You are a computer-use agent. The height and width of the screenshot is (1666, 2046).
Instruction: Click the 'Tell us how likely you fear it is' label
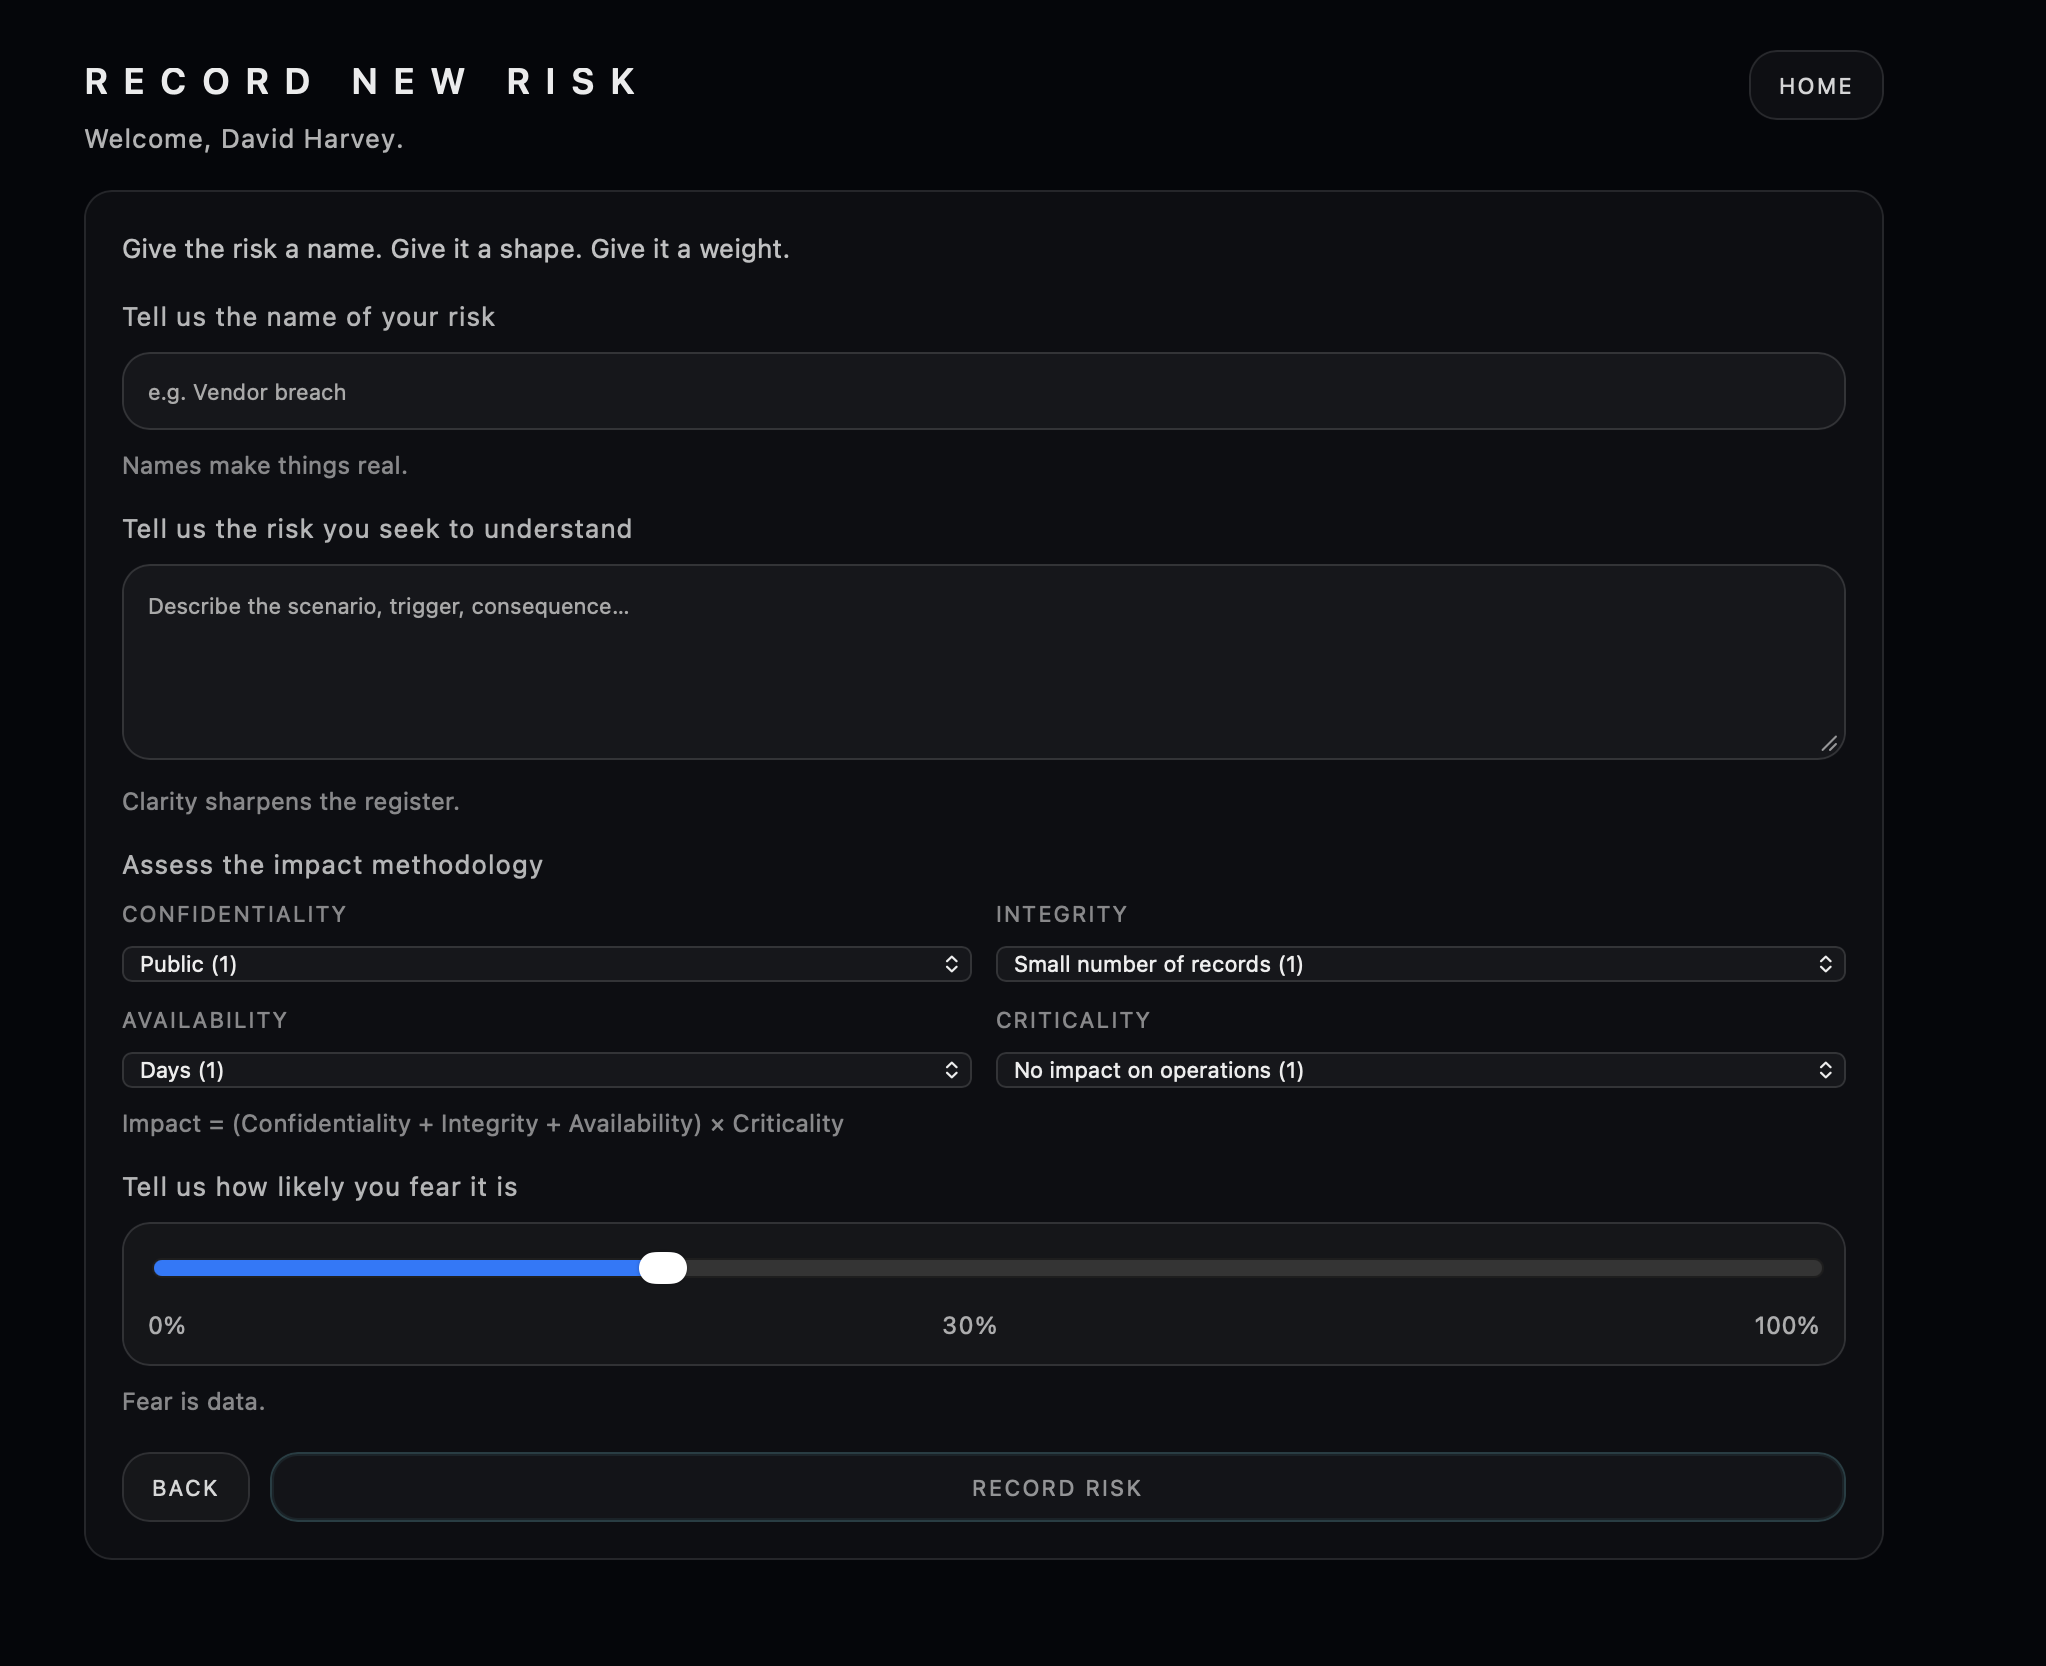click(x=320, y=1187)
